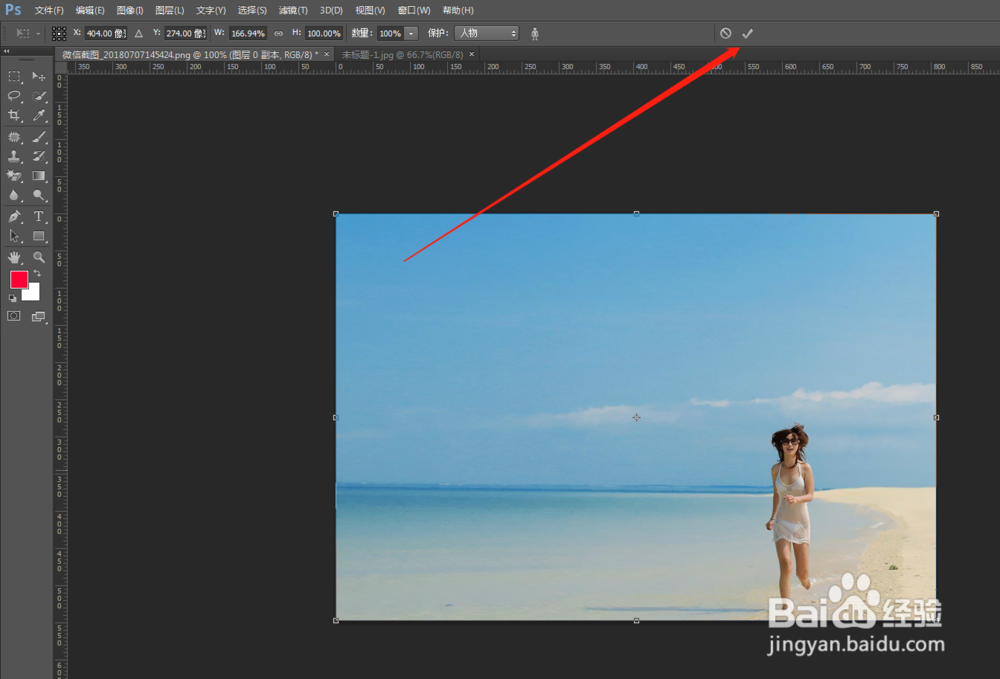Cancel the transform with the circle-slash icon
The width and height of the screenshot is (1000, 679).
pyautogui.click(x=726, y=33)
